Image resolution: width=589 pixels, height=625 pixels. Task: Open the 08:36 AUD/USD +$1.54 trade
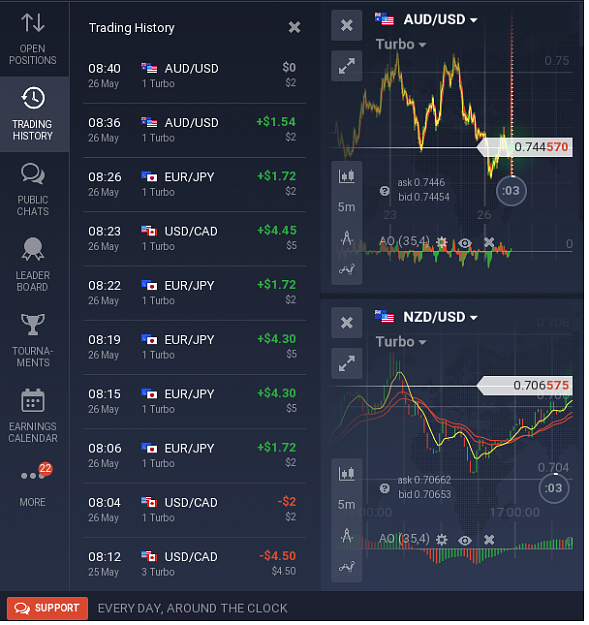click(x=195, y=131)
